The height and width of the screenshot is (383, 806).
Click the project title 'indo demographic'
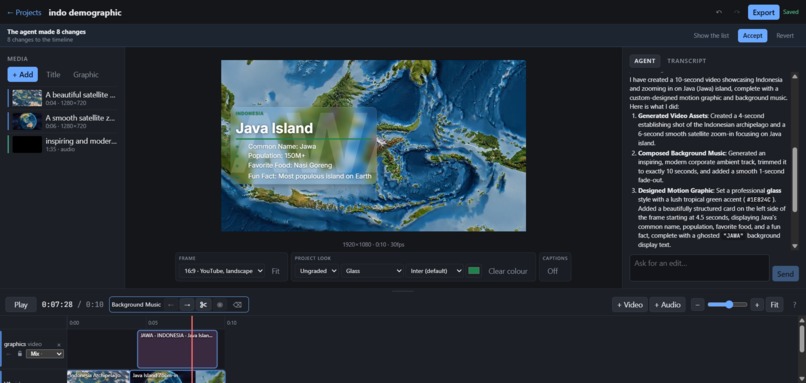85,12
